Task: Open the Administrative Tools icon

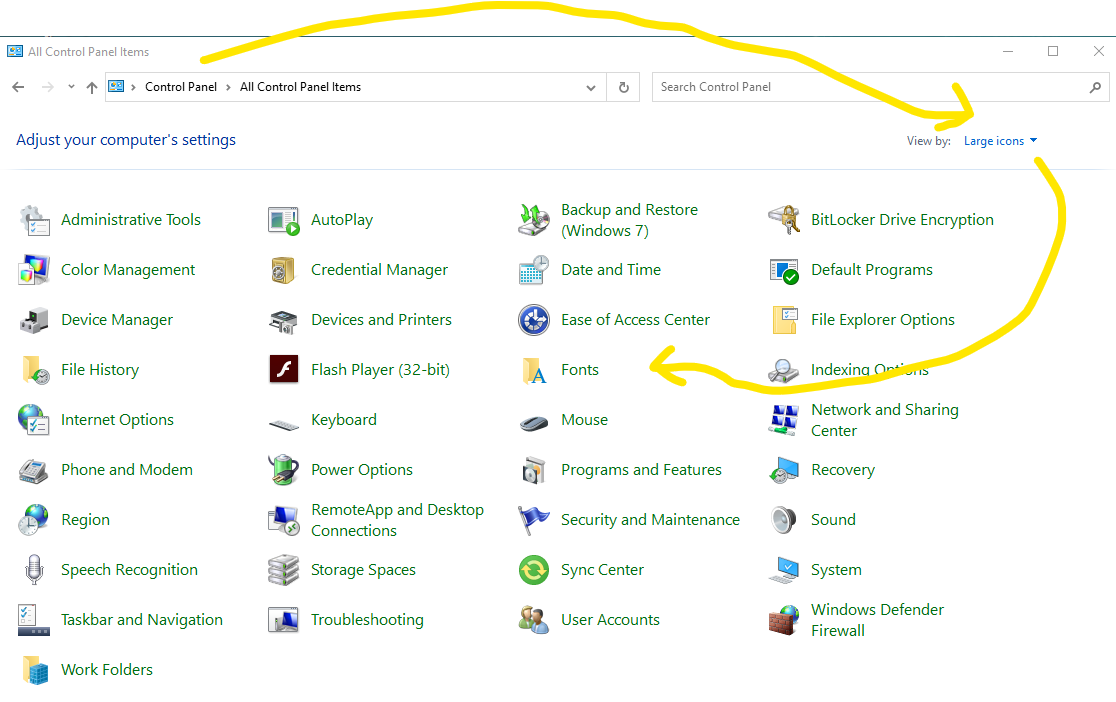Action: click(x=34, y=220)
